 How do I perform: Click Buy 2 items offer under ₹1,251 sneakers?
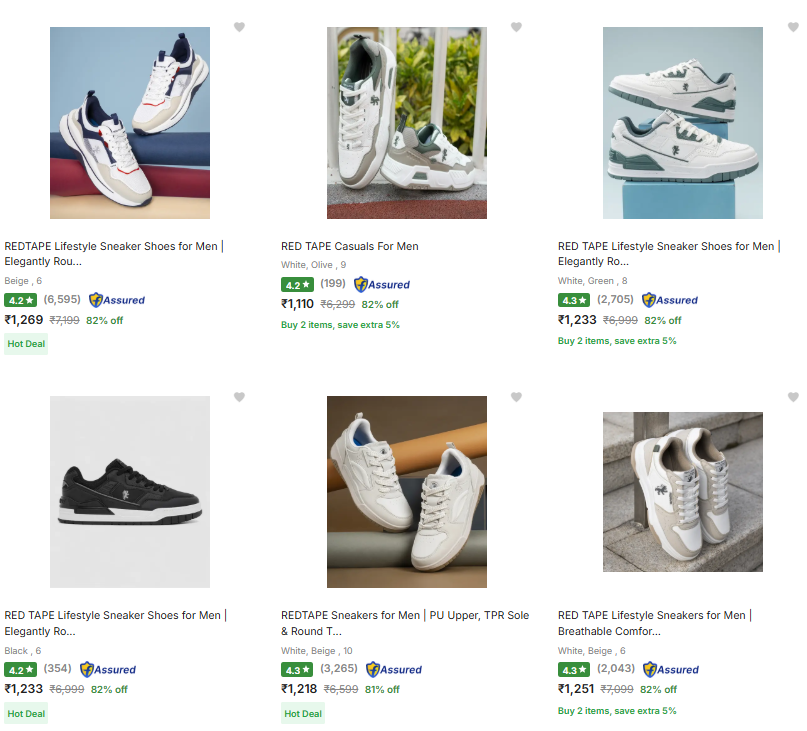click(617, 711)
